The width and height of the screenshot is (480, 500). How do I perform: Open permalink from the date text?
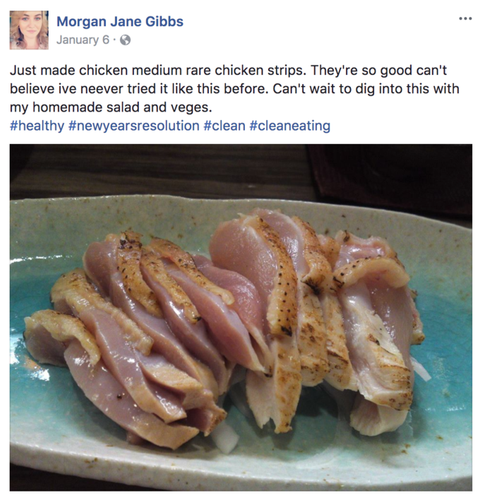83,40
